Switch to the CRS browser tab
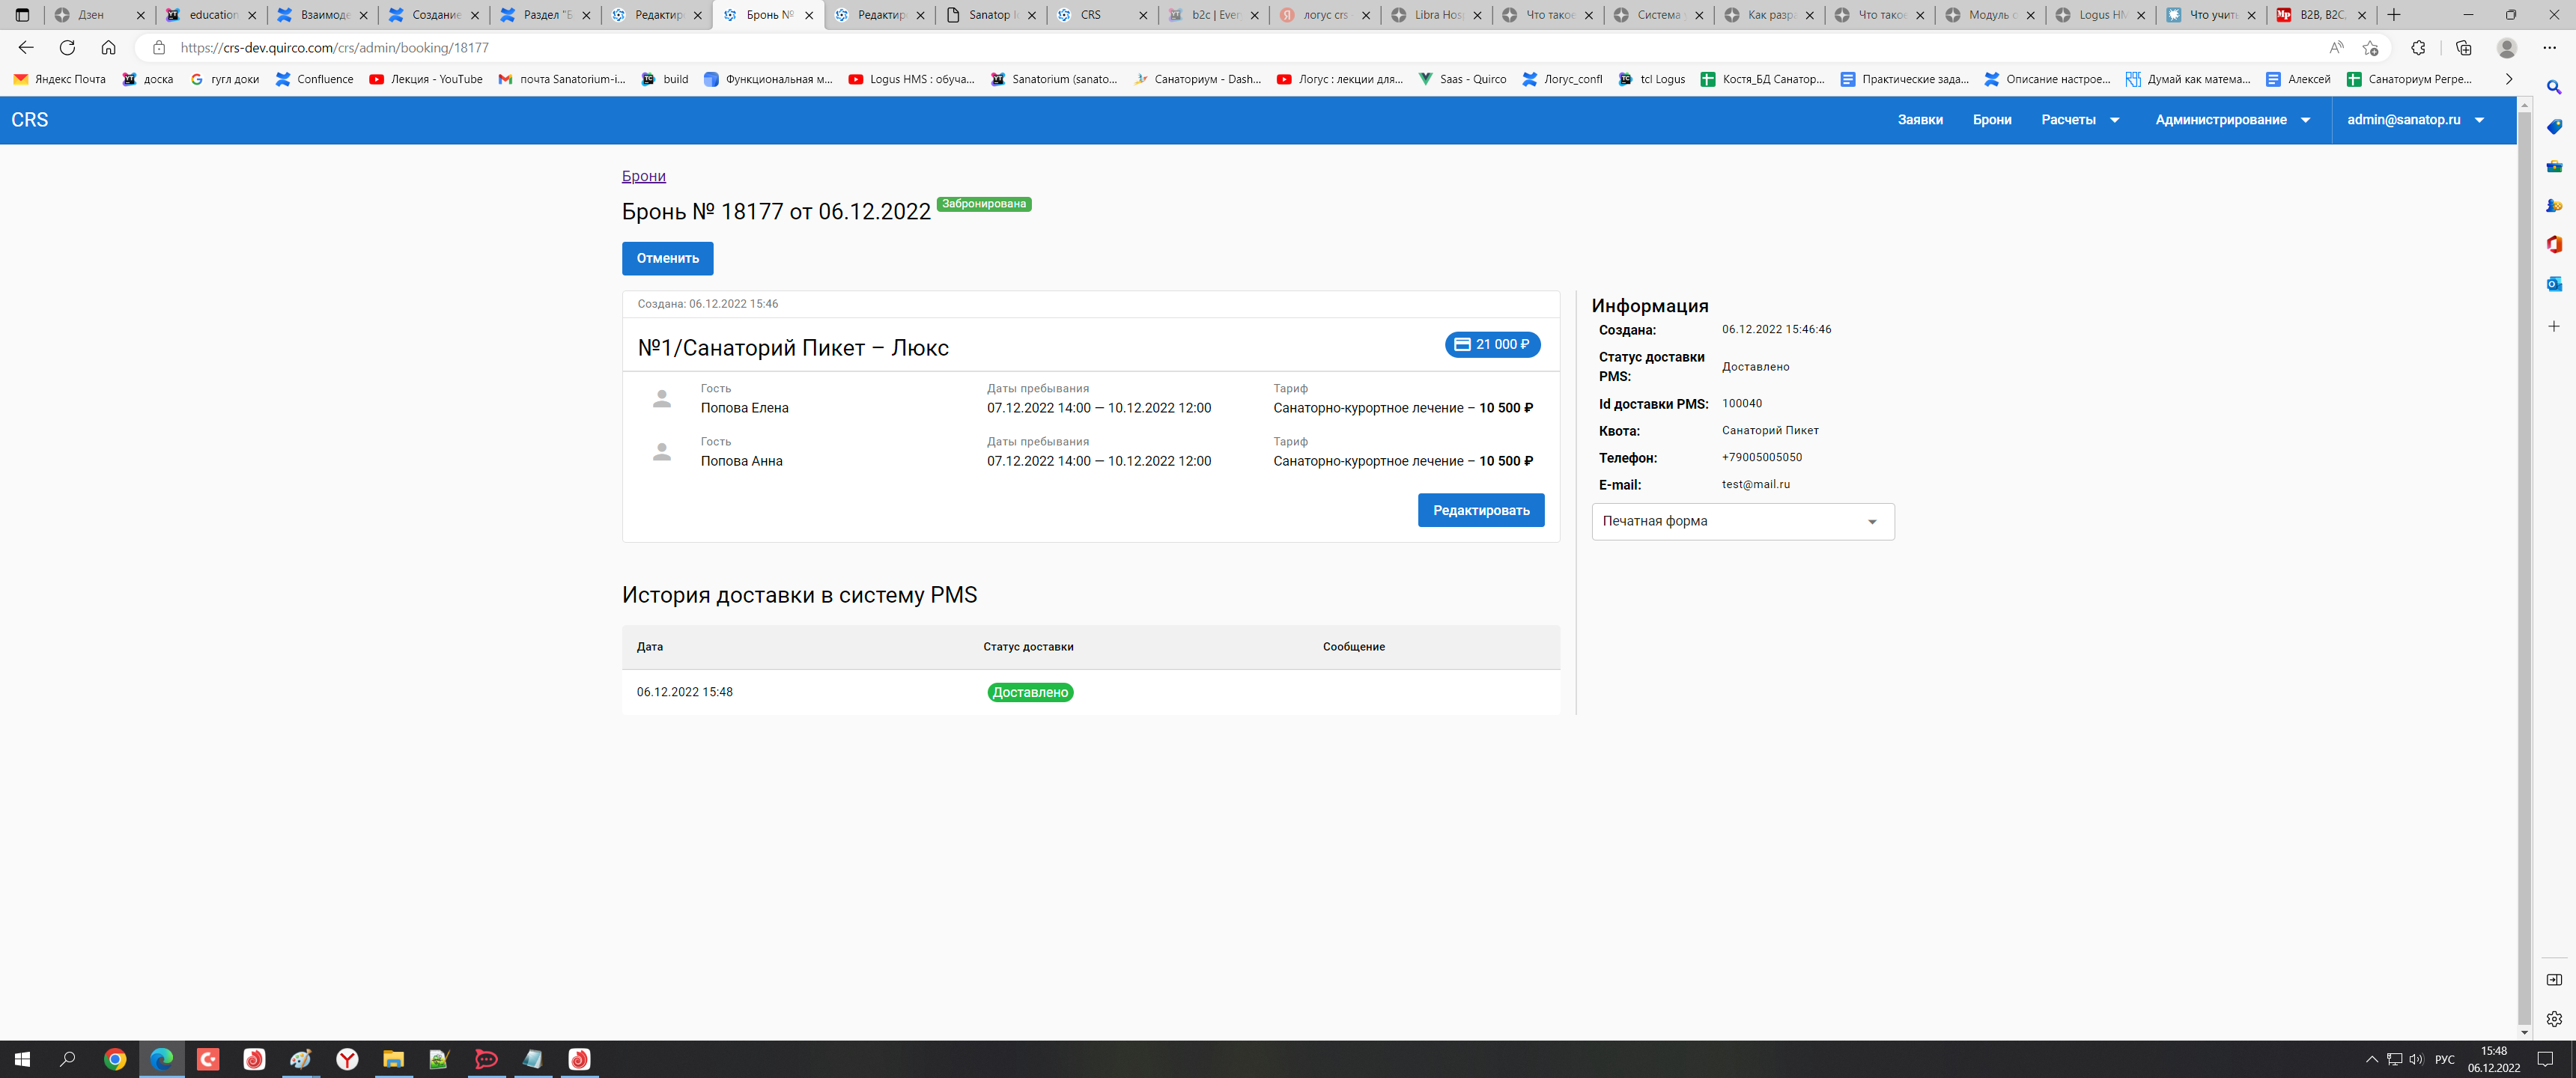This screenshot has height=1078, width=2576. [x=1090, y=15]
